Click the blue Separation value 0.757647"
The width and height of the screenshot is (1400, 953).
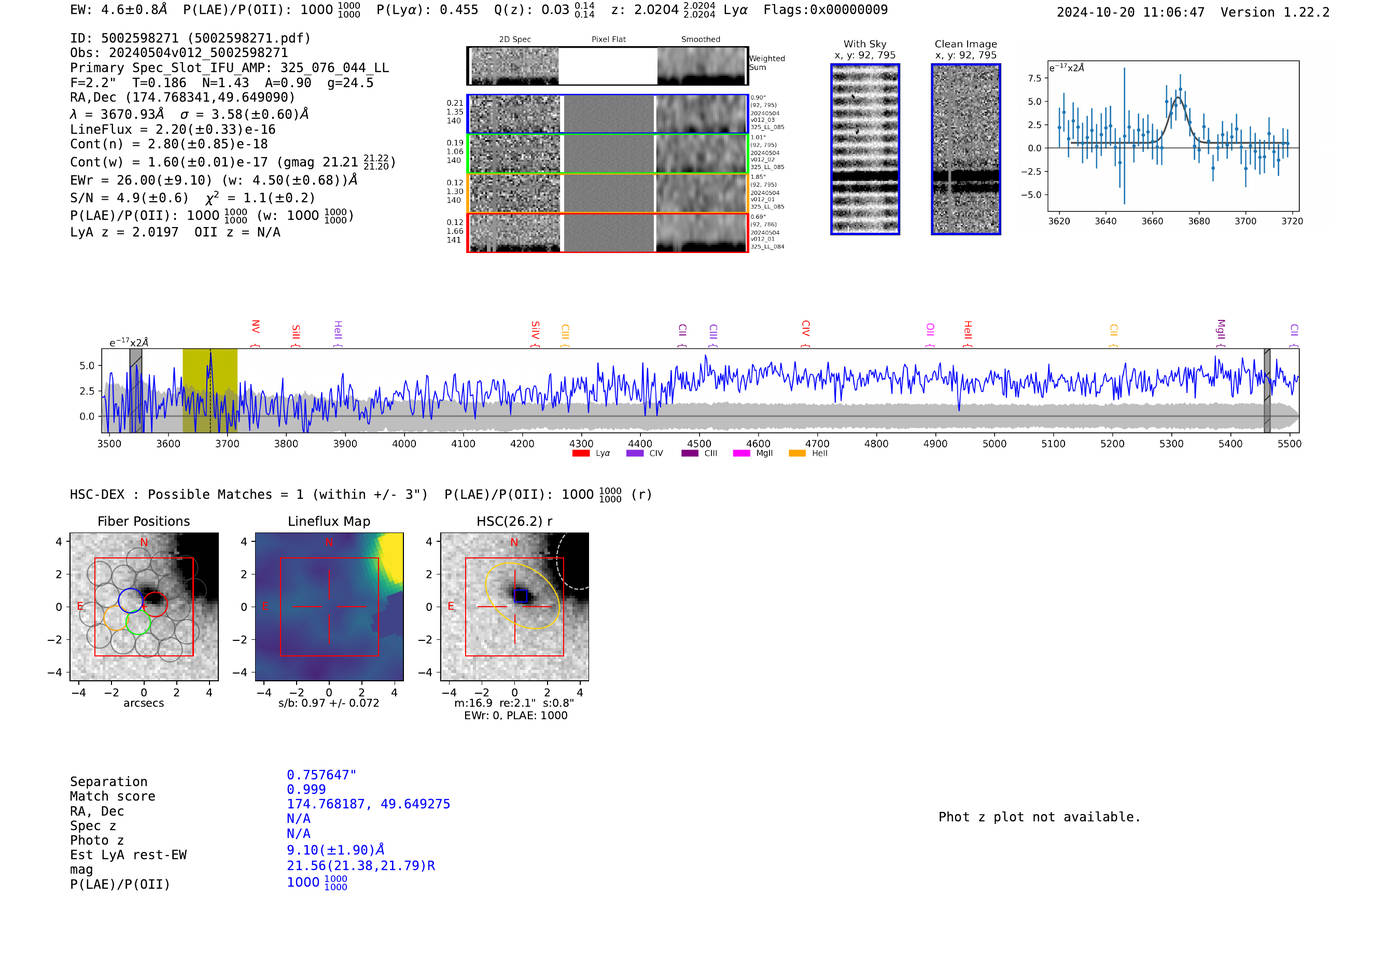(321, 775)
